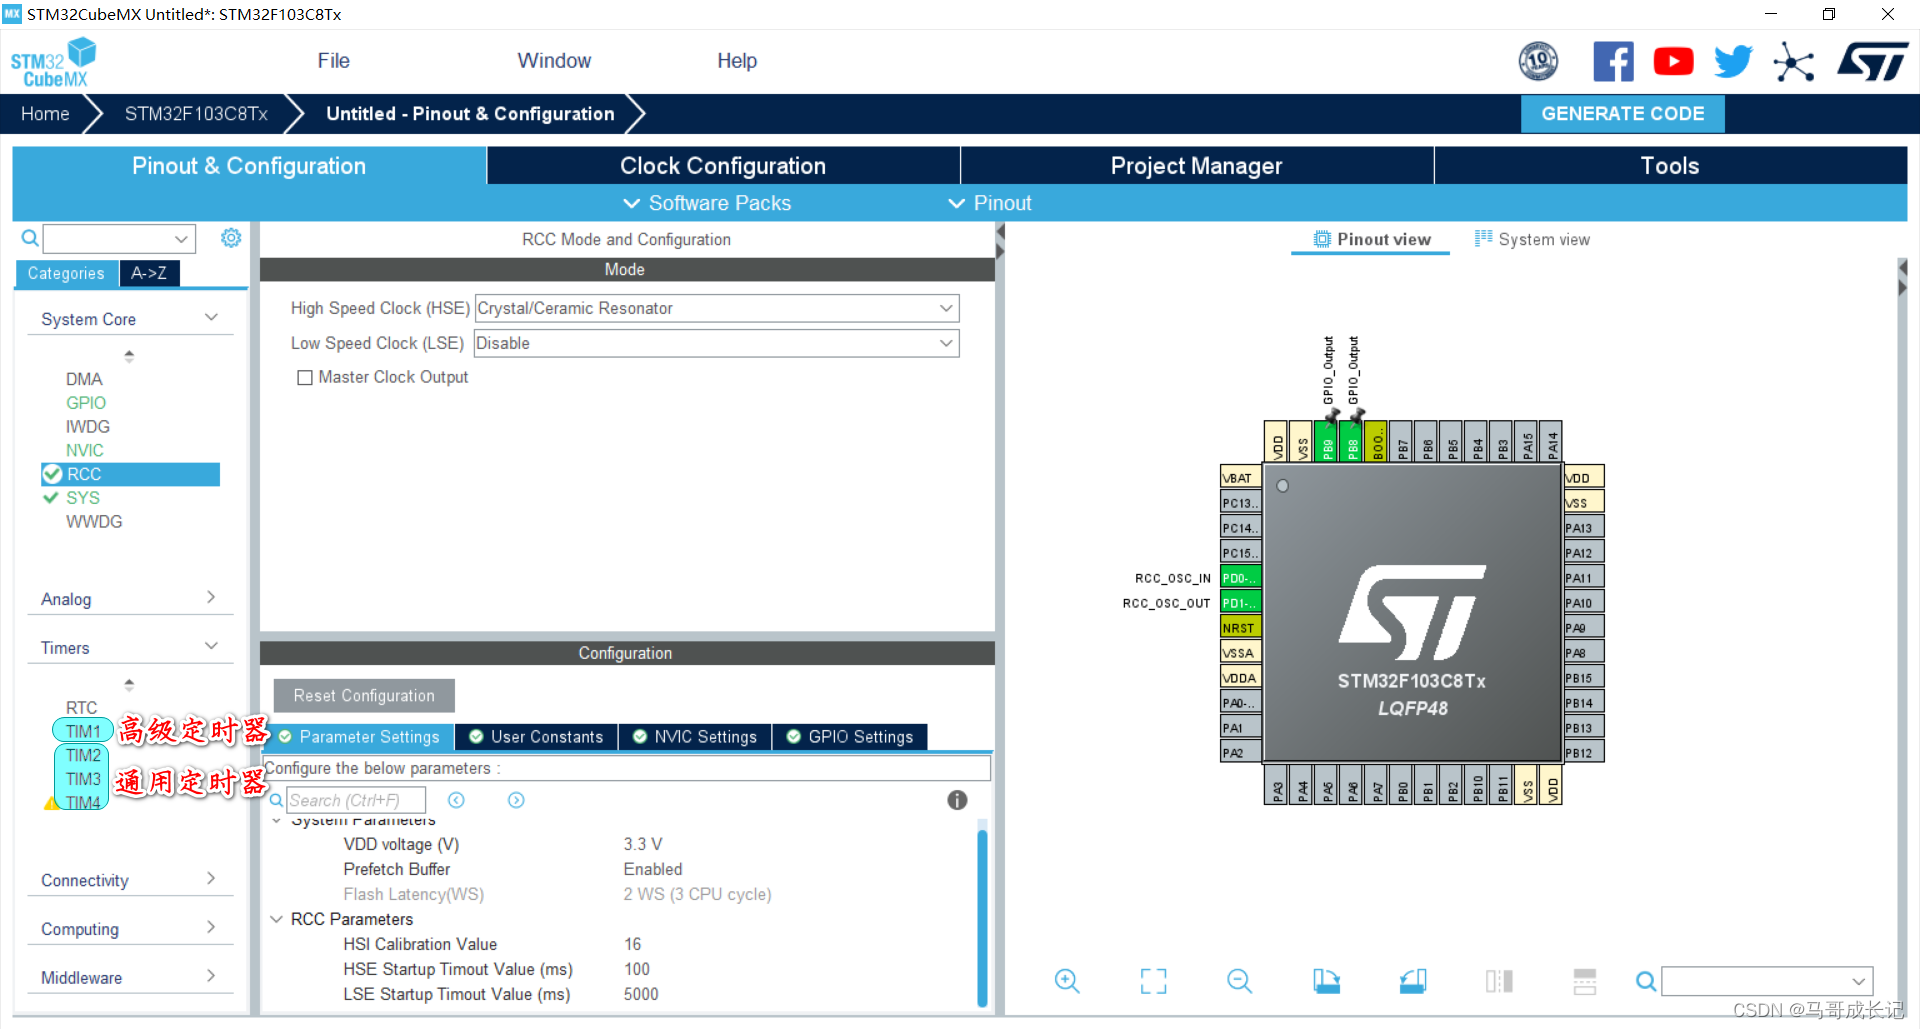Image resolution: width=1920 pixels, height=1029 pixels.
Task: Open ST Facebook page icon
Action: [1613, 62]
